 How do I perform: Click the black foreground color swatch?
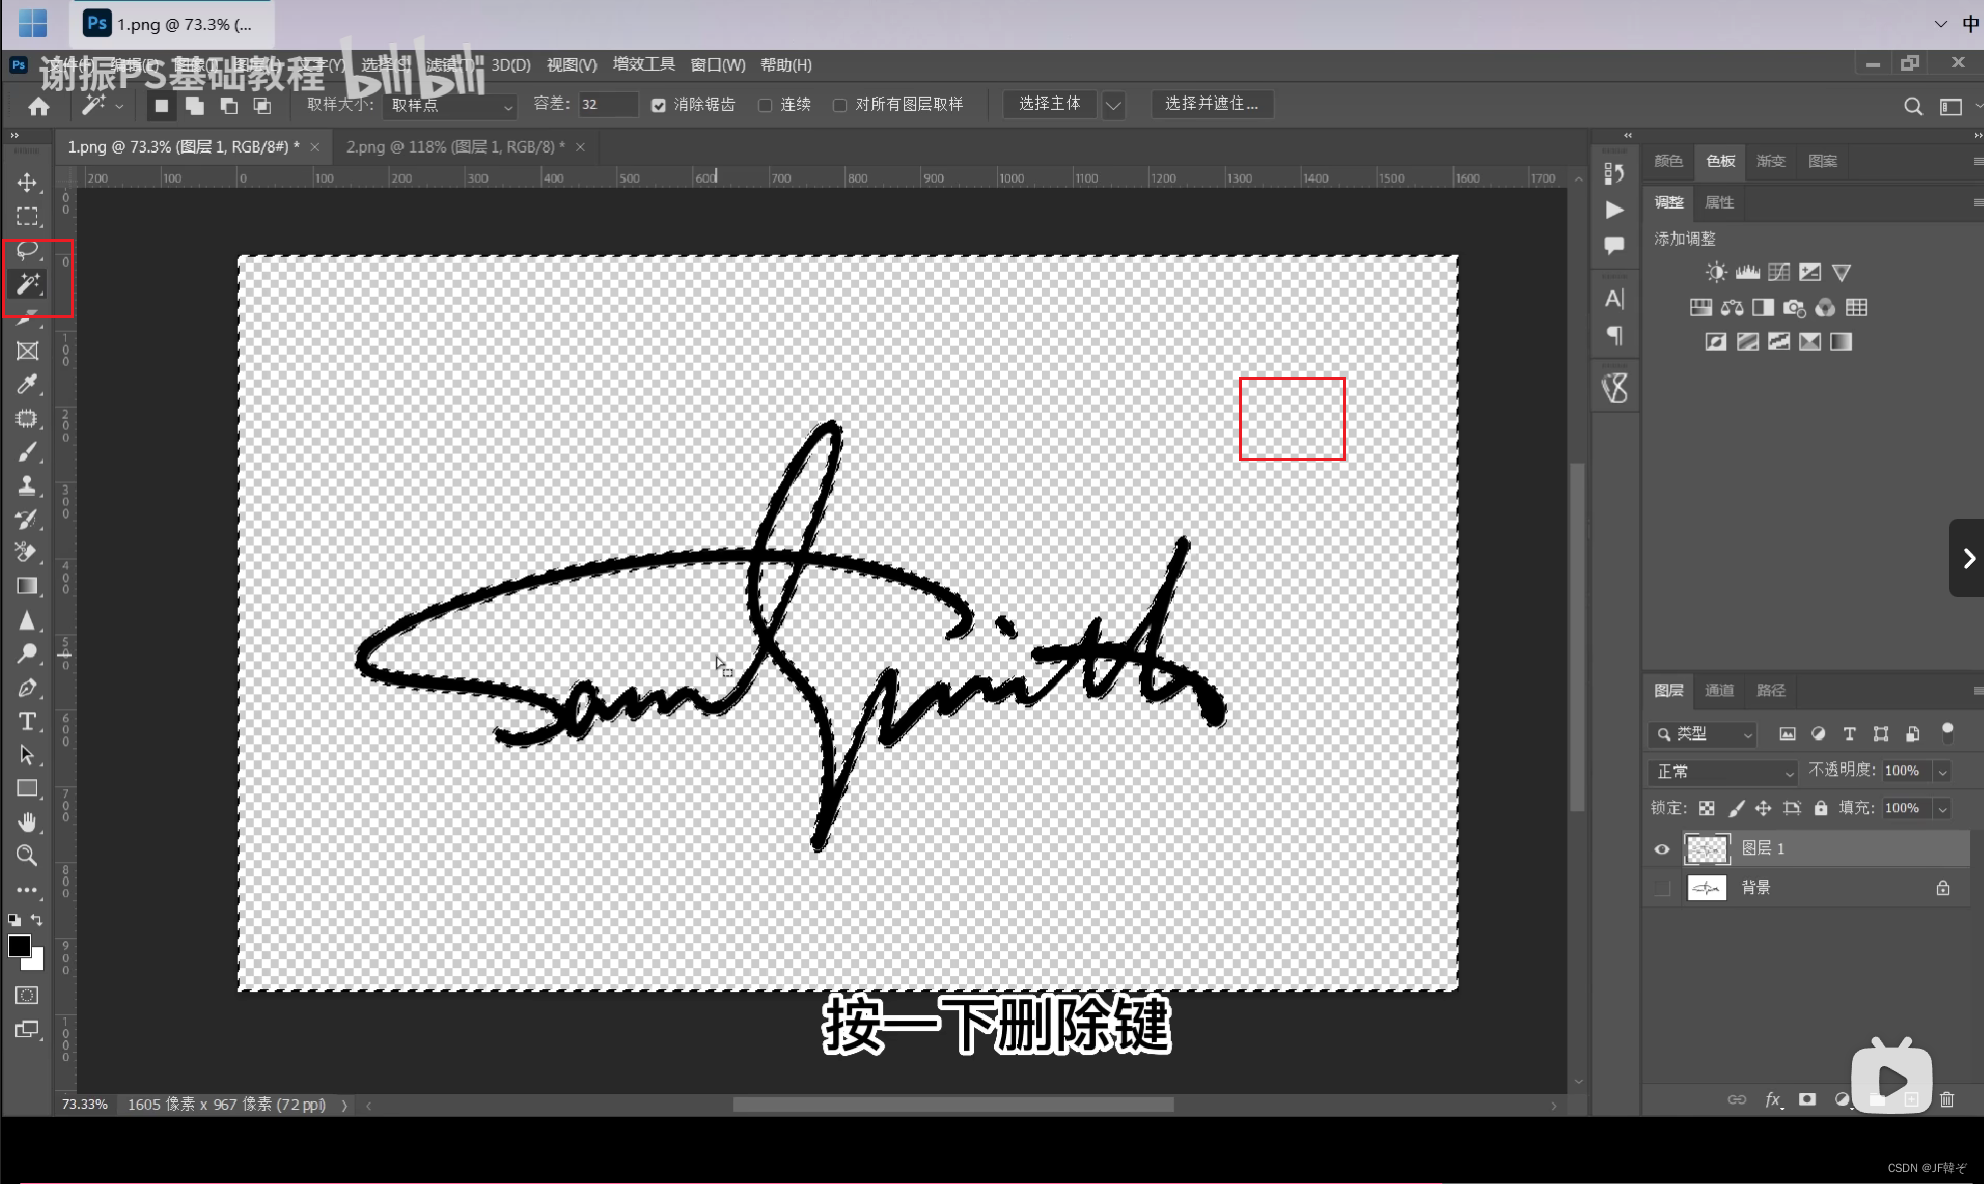tap(18, 945)
